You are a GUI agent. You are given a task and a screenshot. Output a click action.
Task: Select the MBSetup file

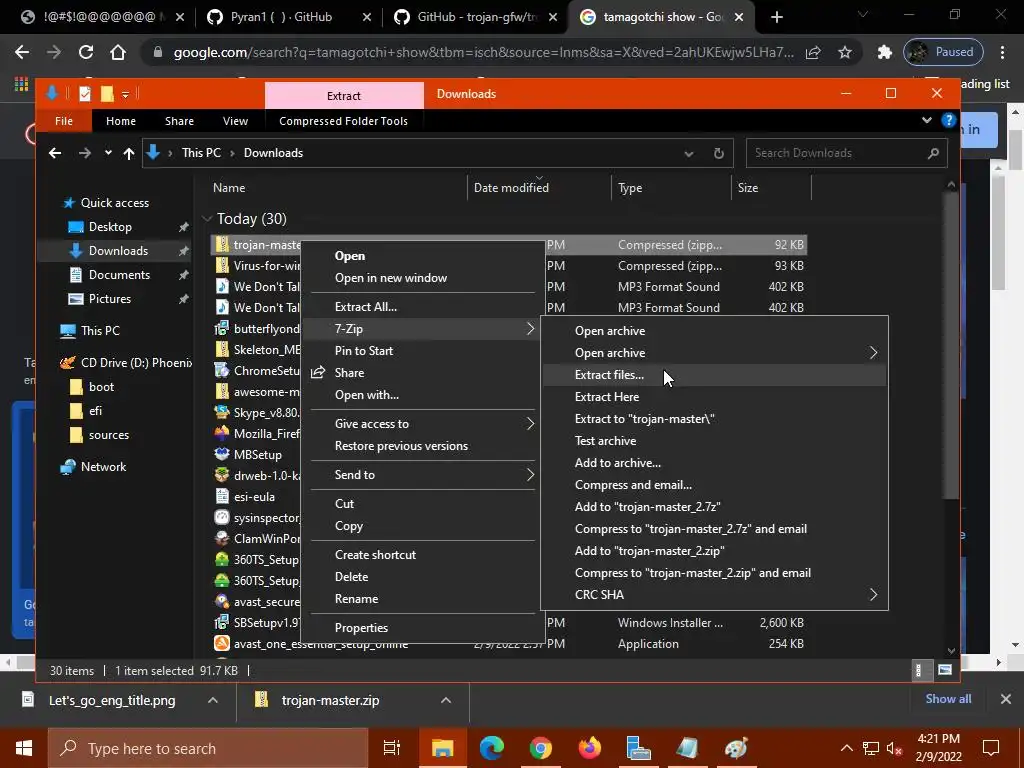coord(257,455)
